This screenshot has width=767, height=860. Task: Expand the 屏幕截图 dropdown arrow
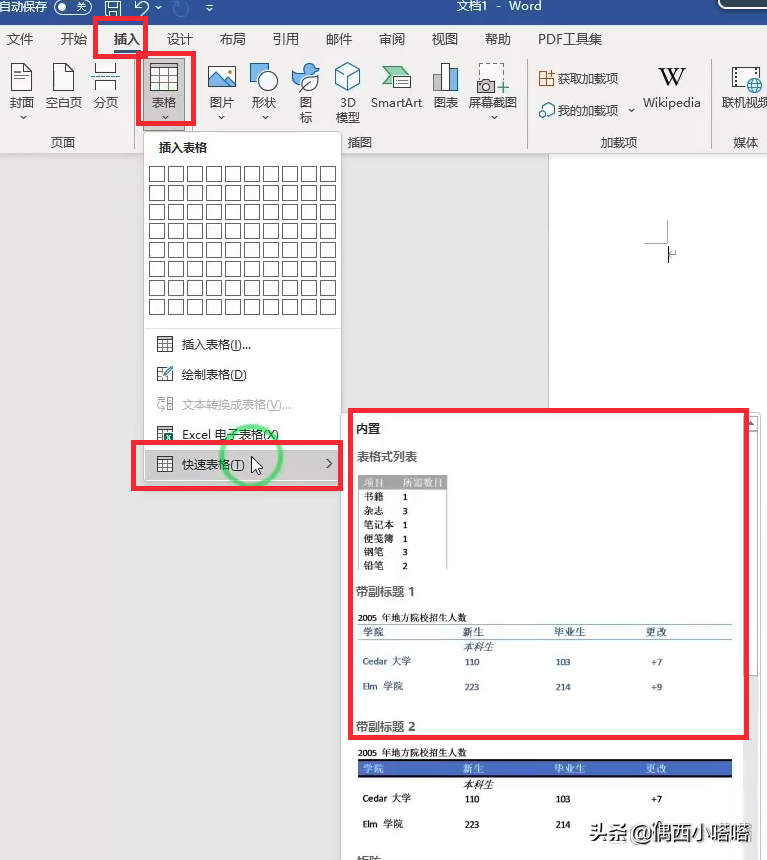(x=494, y=117)
